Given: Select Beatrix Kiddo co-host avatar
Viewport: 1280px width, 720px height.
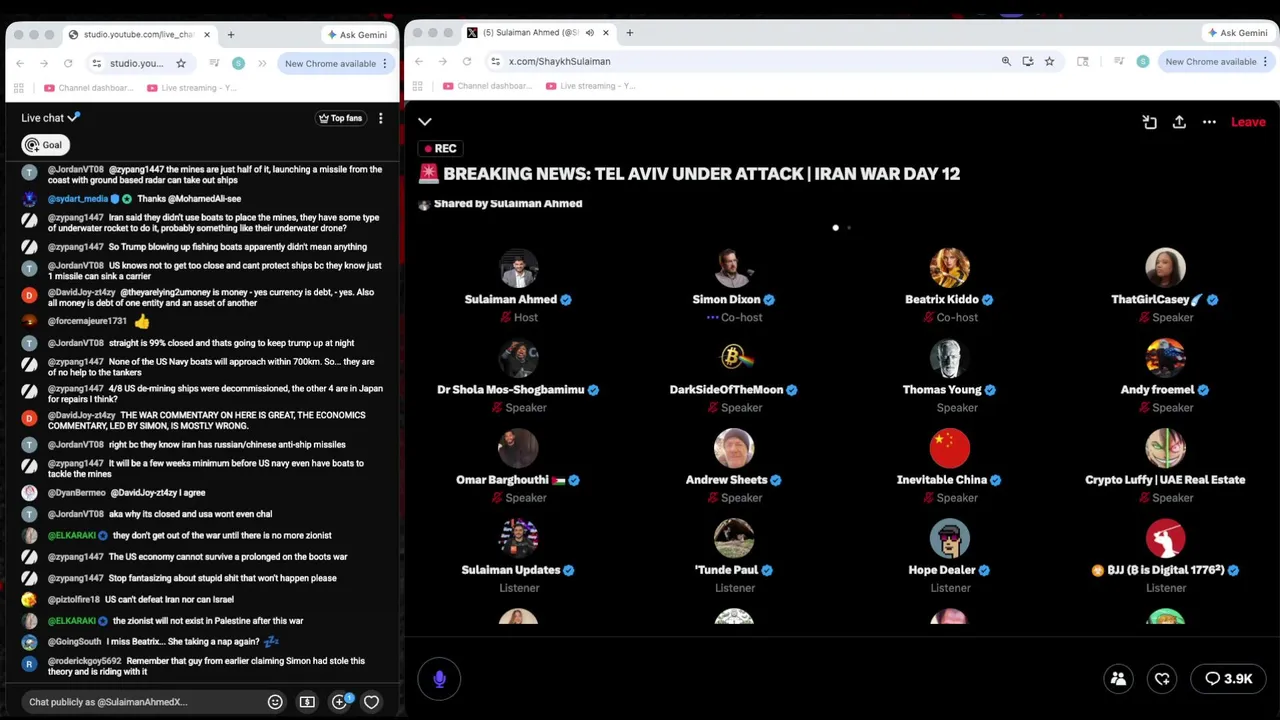Looking at the screenshot, I should coord(949,268).
